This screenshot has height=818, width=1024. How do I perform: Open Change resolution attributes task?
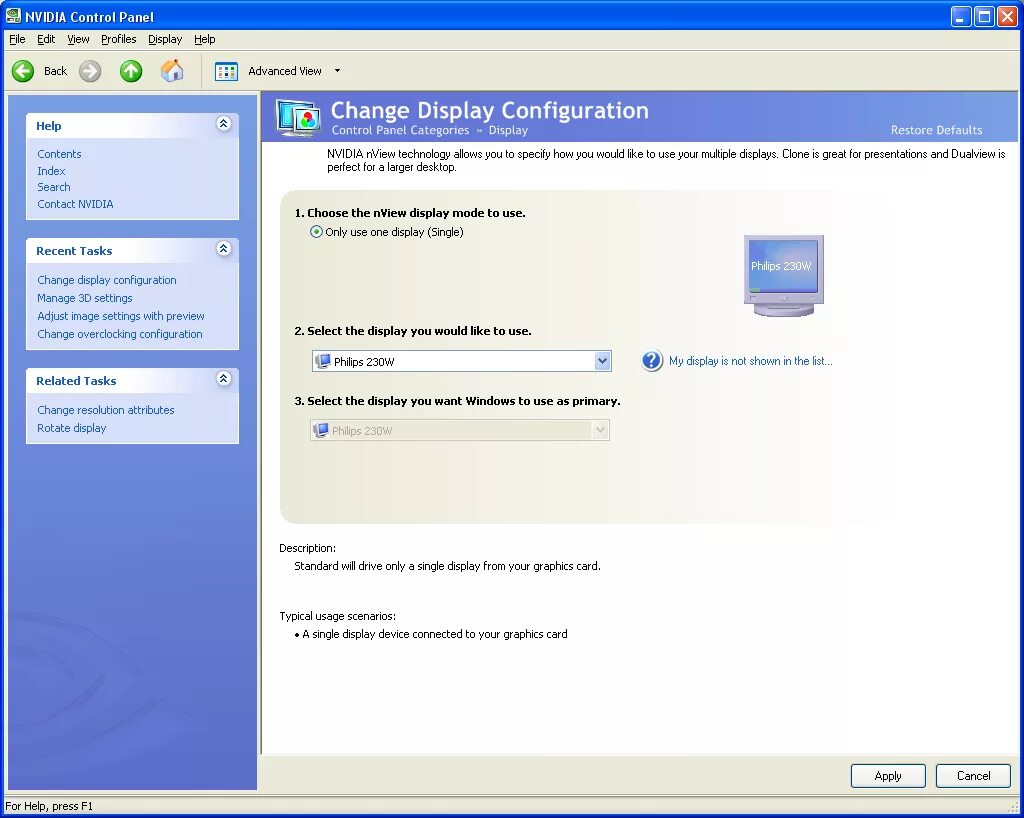(x=106, y=410)
